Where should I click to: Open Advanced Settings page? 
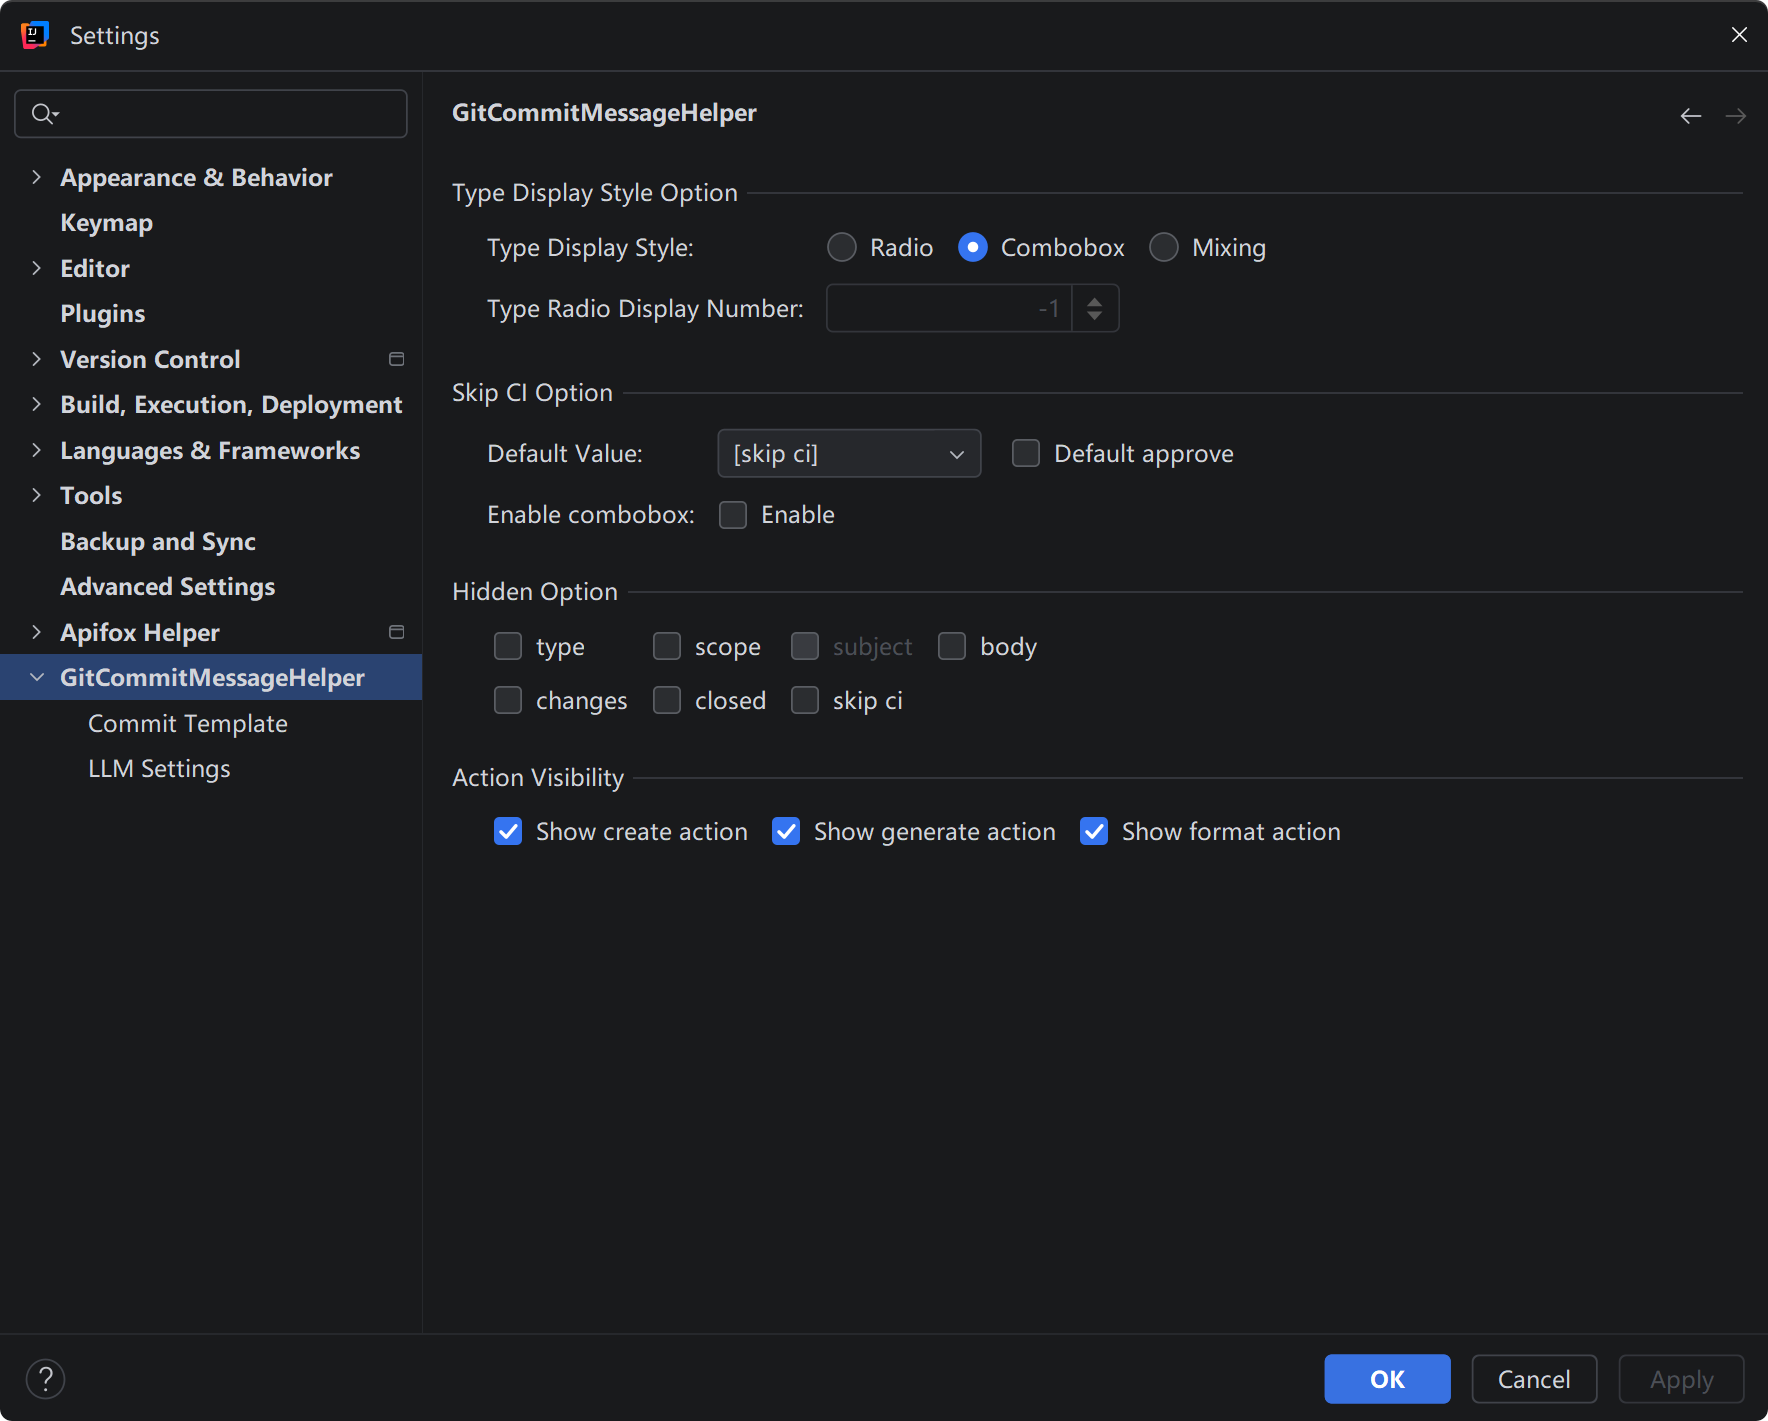coord(167,586)
